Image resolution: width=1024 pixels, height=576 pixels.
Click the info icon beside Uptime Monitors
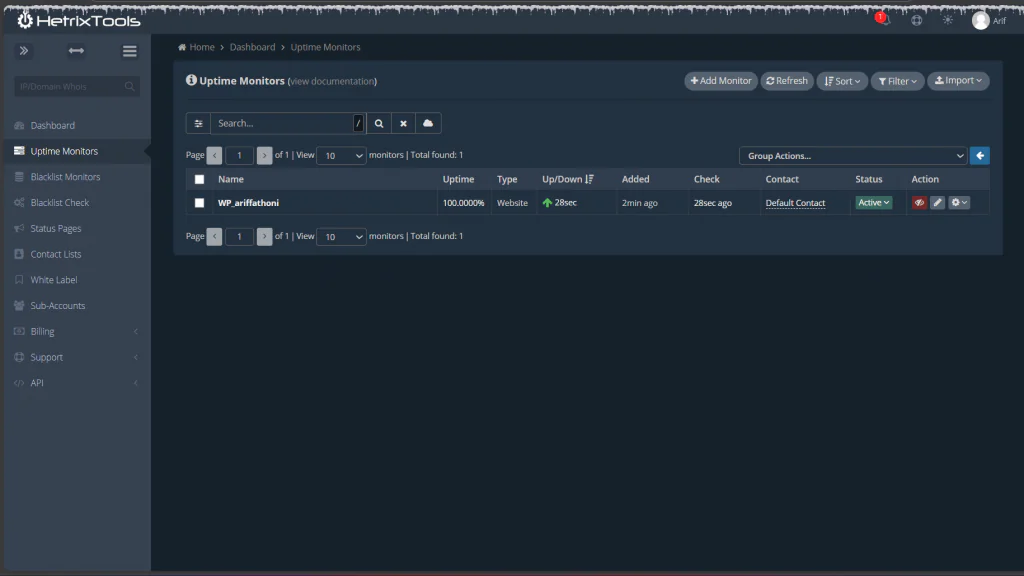coord(191,80)
